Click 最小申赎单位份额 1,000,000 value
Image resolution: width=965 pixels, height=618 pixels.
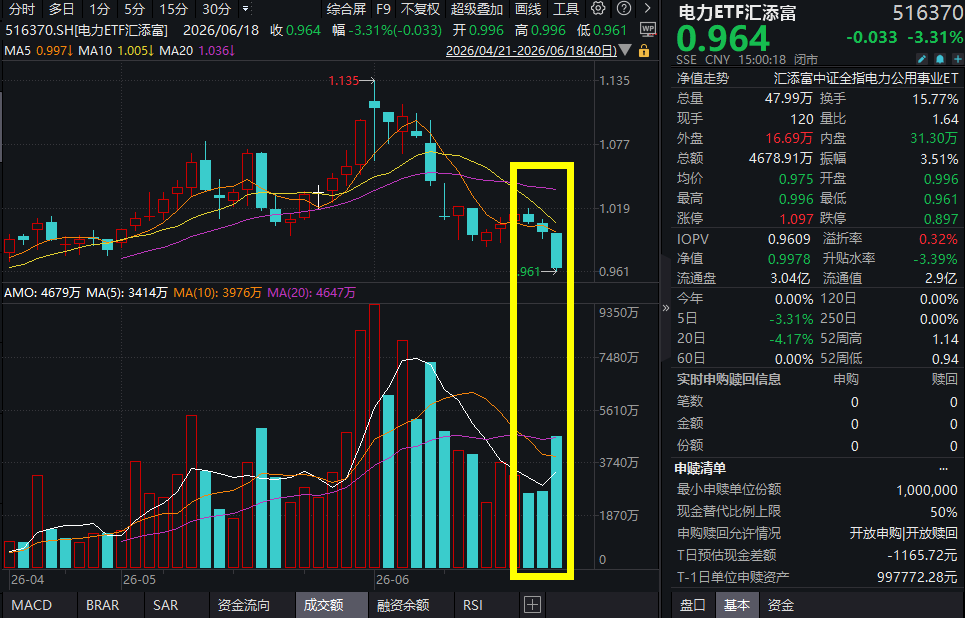(927, 490)
